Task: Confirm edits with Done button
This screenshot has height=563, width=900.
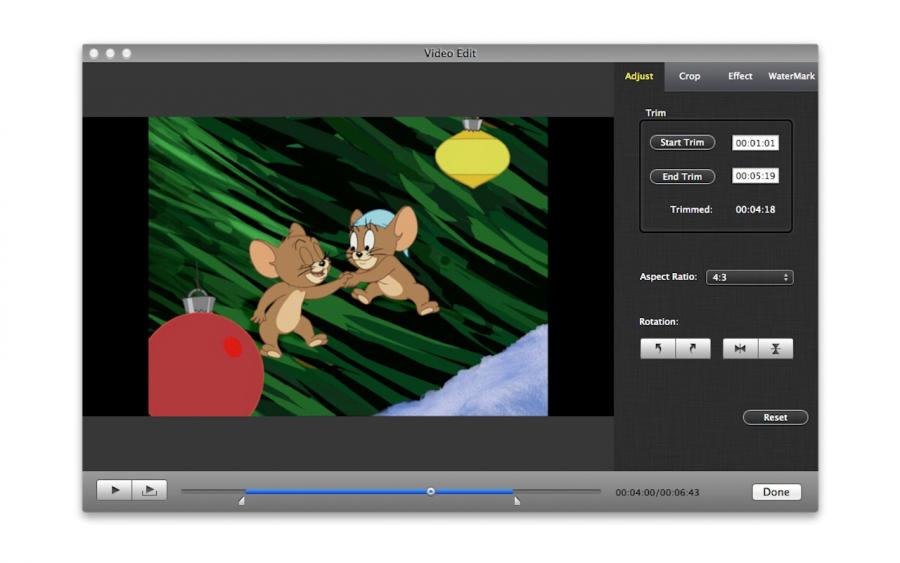Action: tap(776, 492)
